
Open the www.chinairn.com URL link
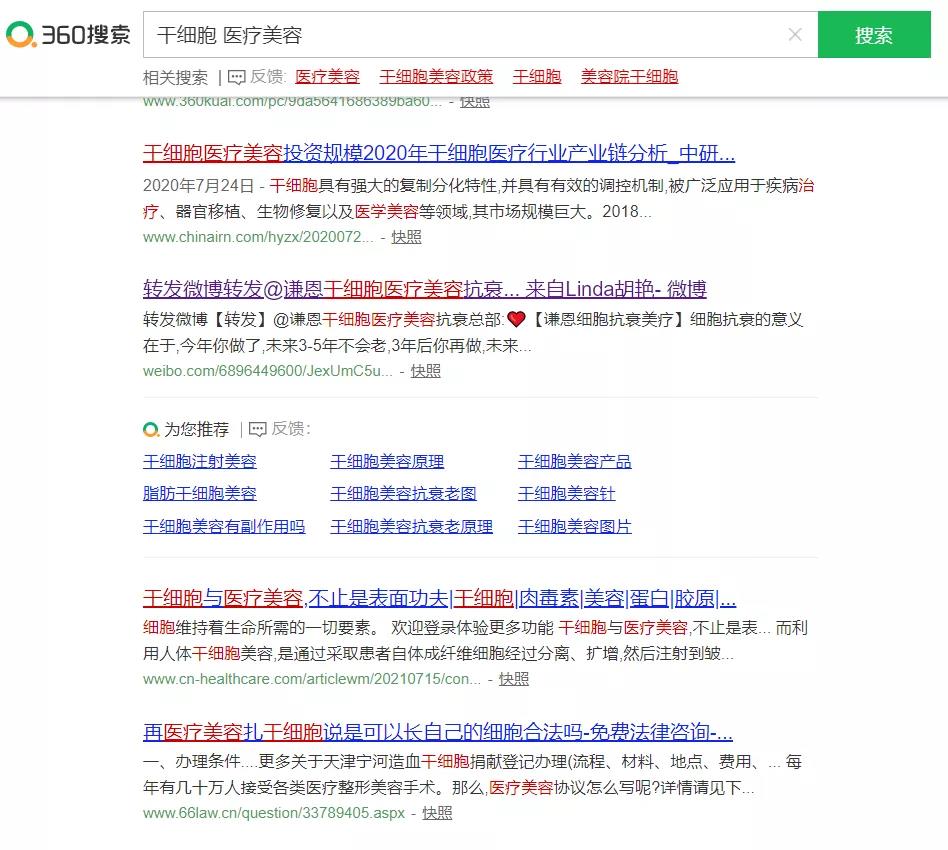click(x=258, y=237)
